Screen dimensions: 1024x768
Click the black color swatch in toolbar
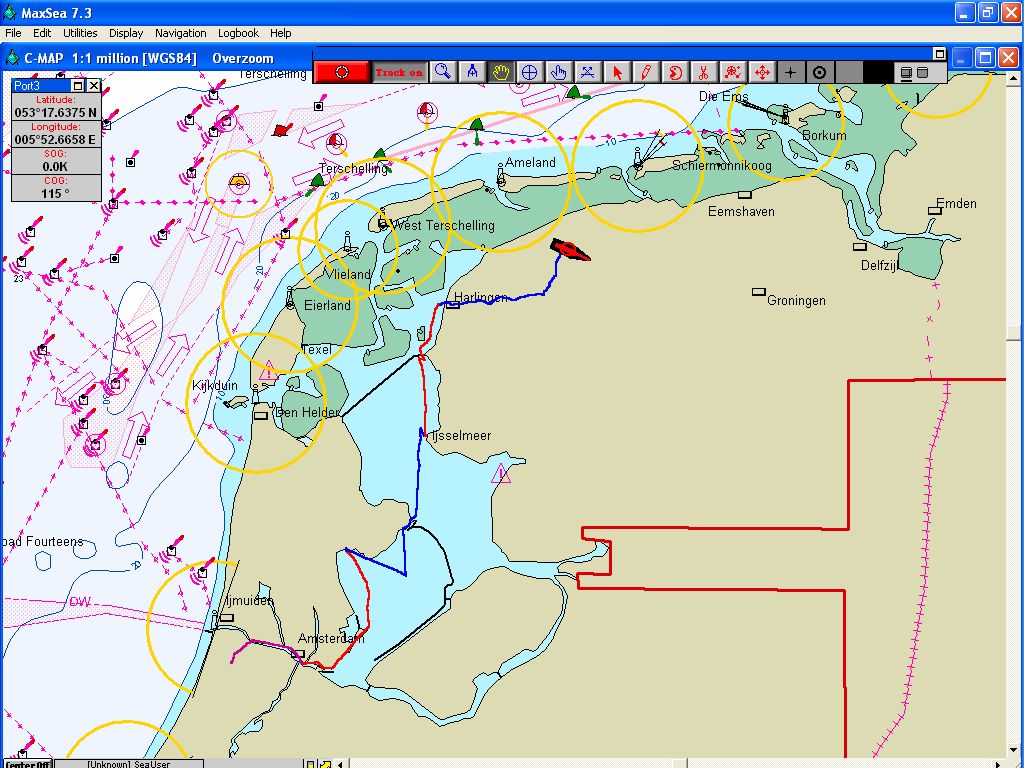tap(877, 72)
